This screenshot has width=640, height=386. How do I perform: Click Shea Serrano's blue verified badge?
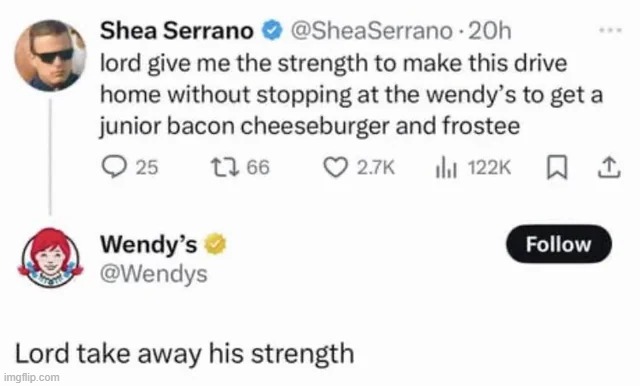click(x=272, y=31)
